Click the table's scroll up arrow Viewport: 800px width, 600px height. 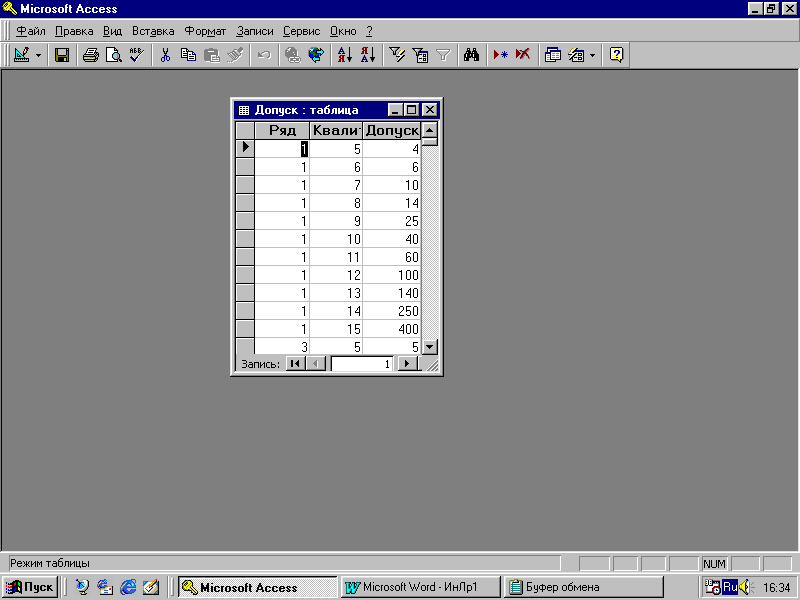point(430,130)
